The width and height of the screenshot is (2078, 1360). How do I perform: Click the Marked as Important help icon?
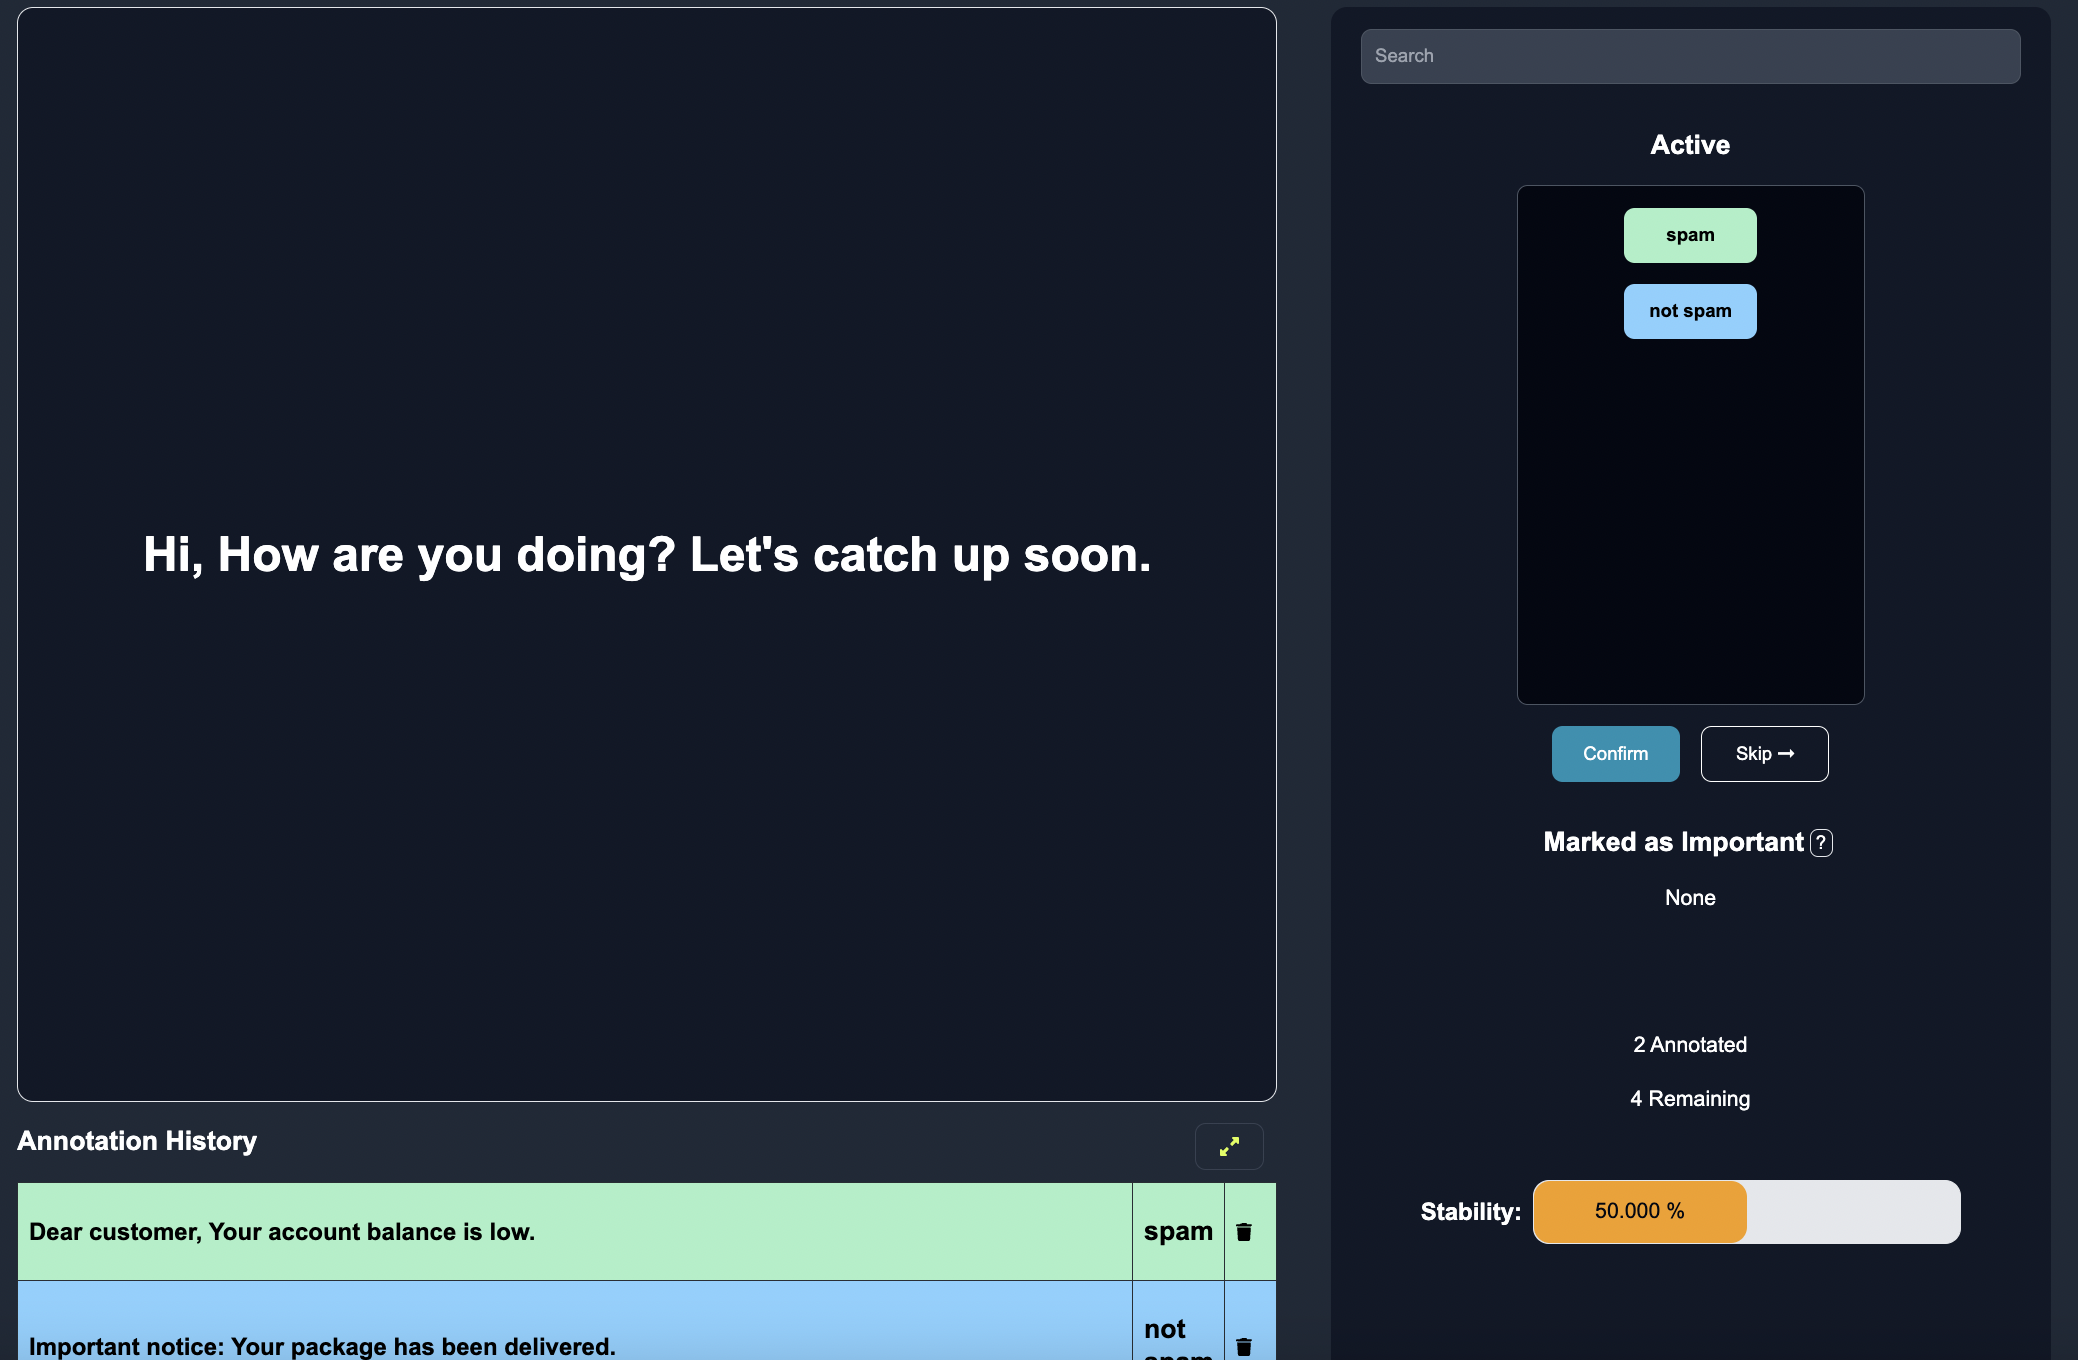click(x=1821, y=843)
